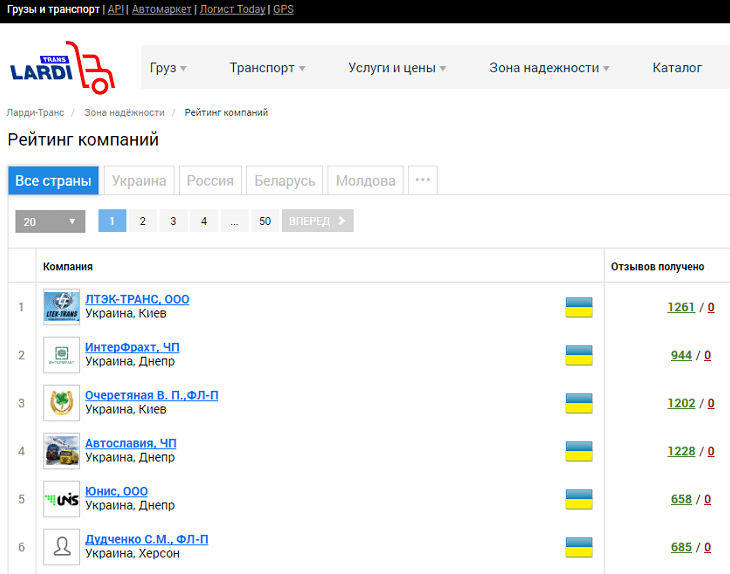Click Ларди-Транс breadcrumb link
The image size is (730, 574).
pyautogui.click(x=35, y=113)
